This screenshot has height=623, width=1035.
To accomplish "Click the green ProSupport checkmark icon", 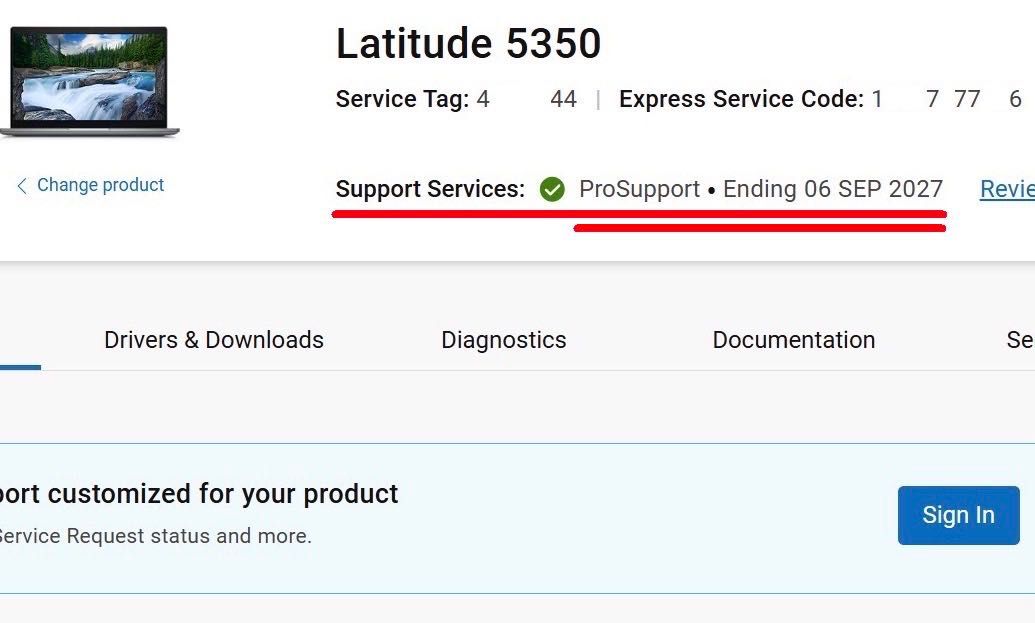I will (552, 189).
